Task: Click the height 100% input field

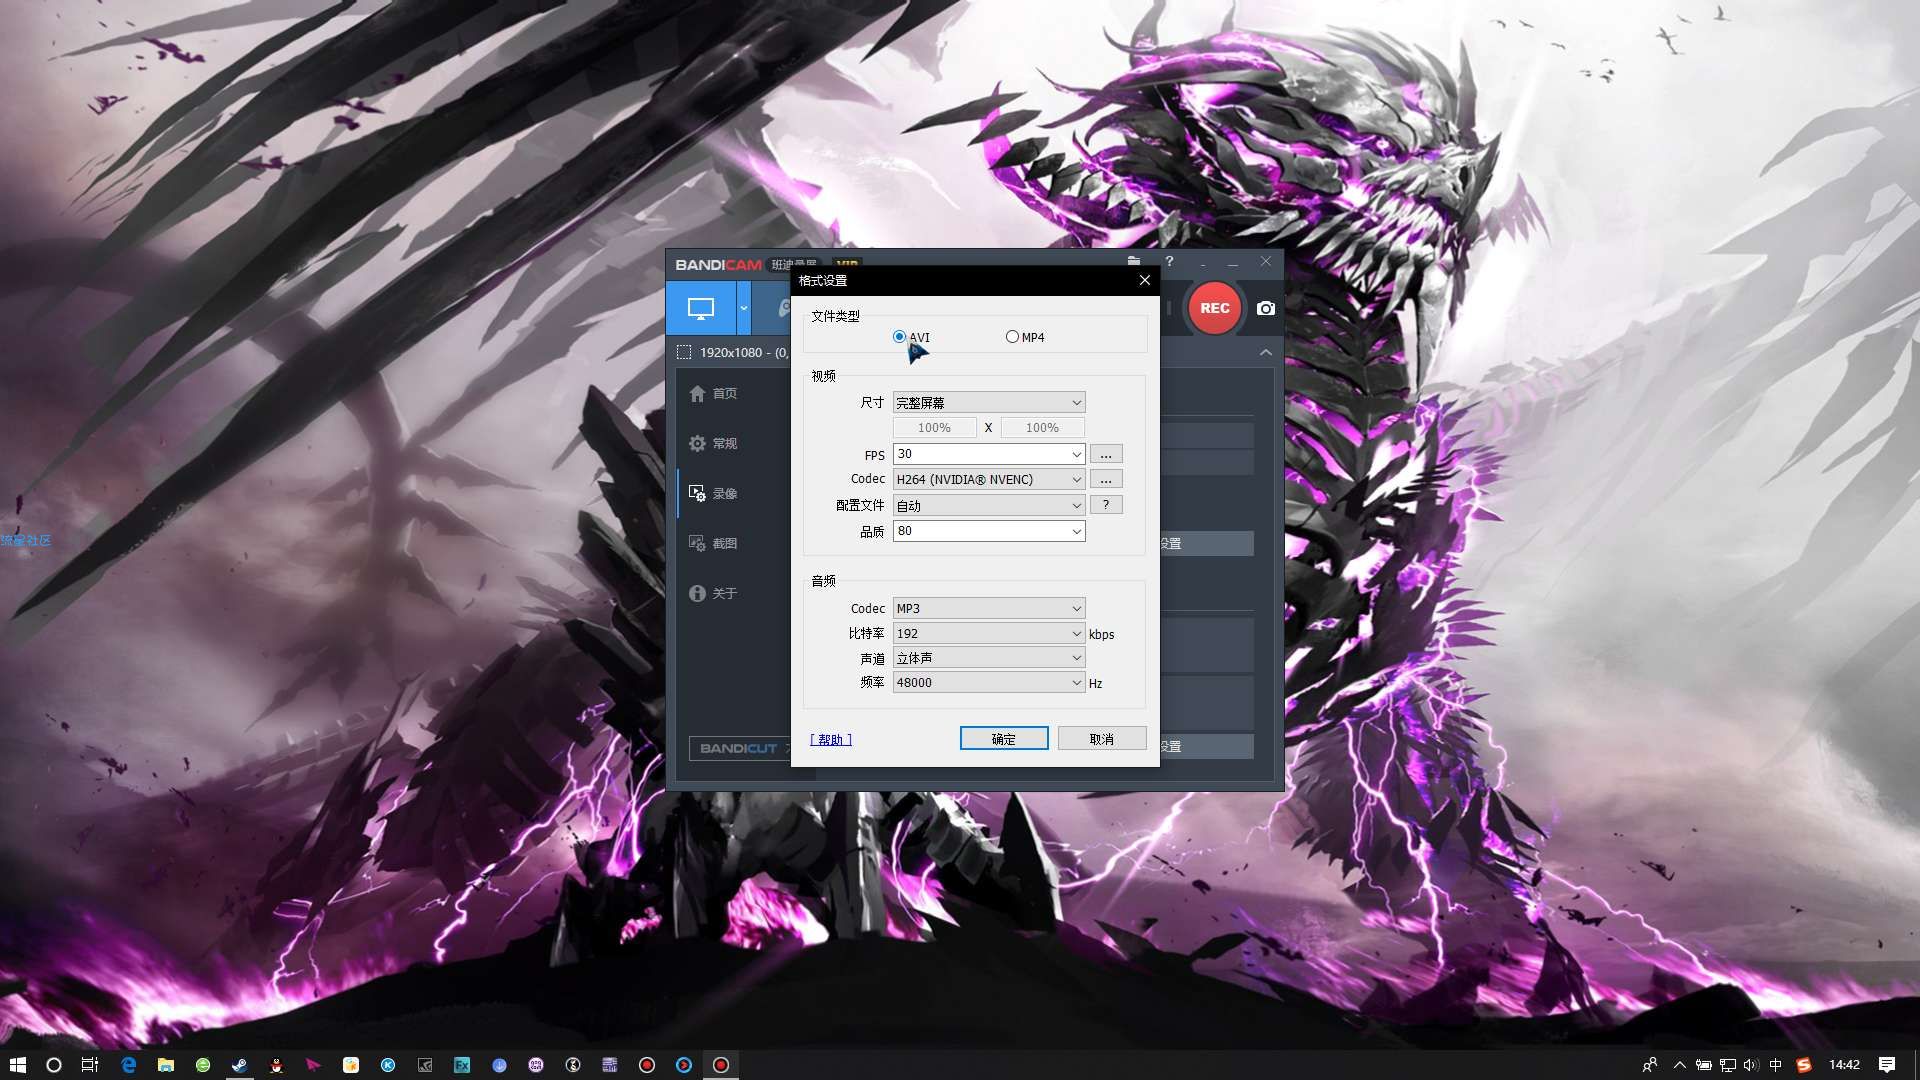Action: pyautogui.click(x=1042, y=428)
